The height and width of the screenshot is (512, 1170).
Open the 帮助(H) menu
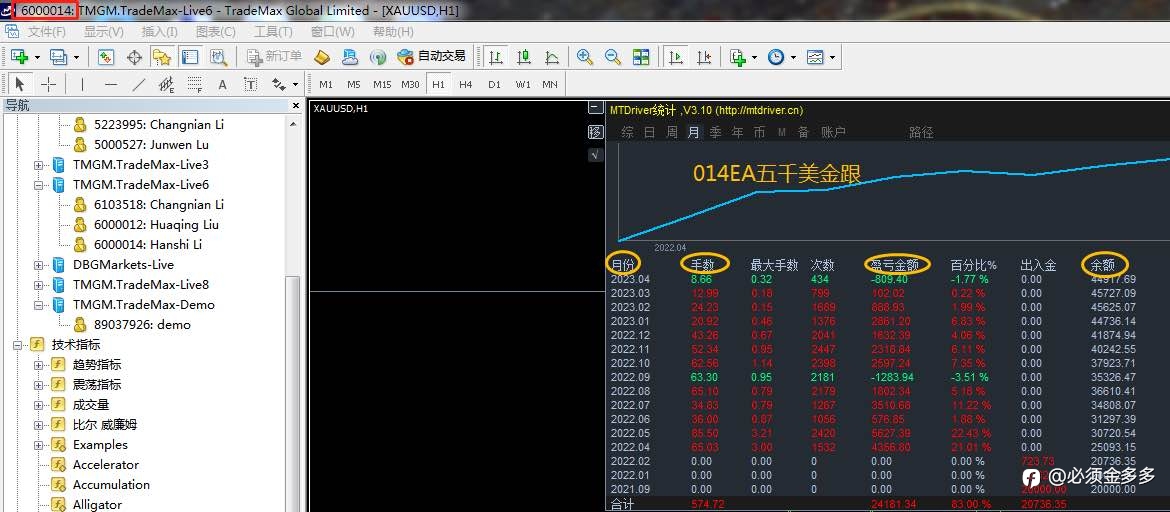(x=393, y=32)
